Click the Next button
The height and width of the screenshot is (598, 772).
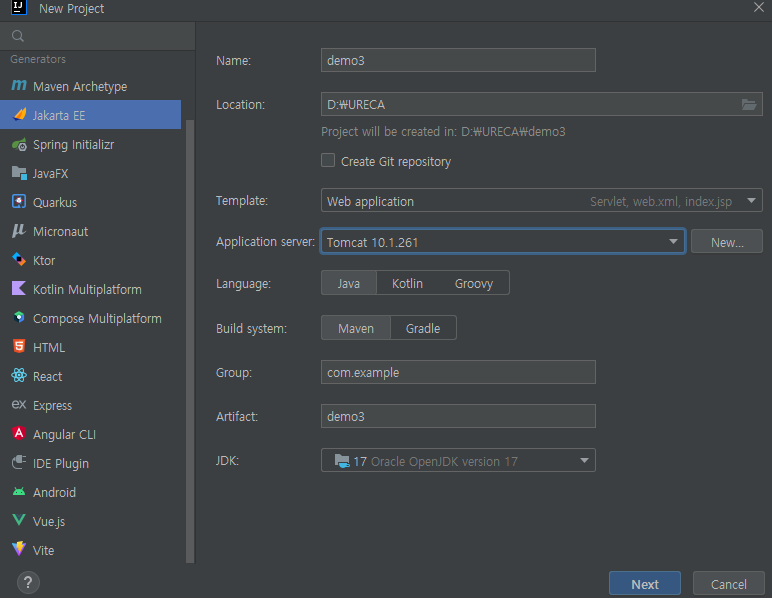644,584
